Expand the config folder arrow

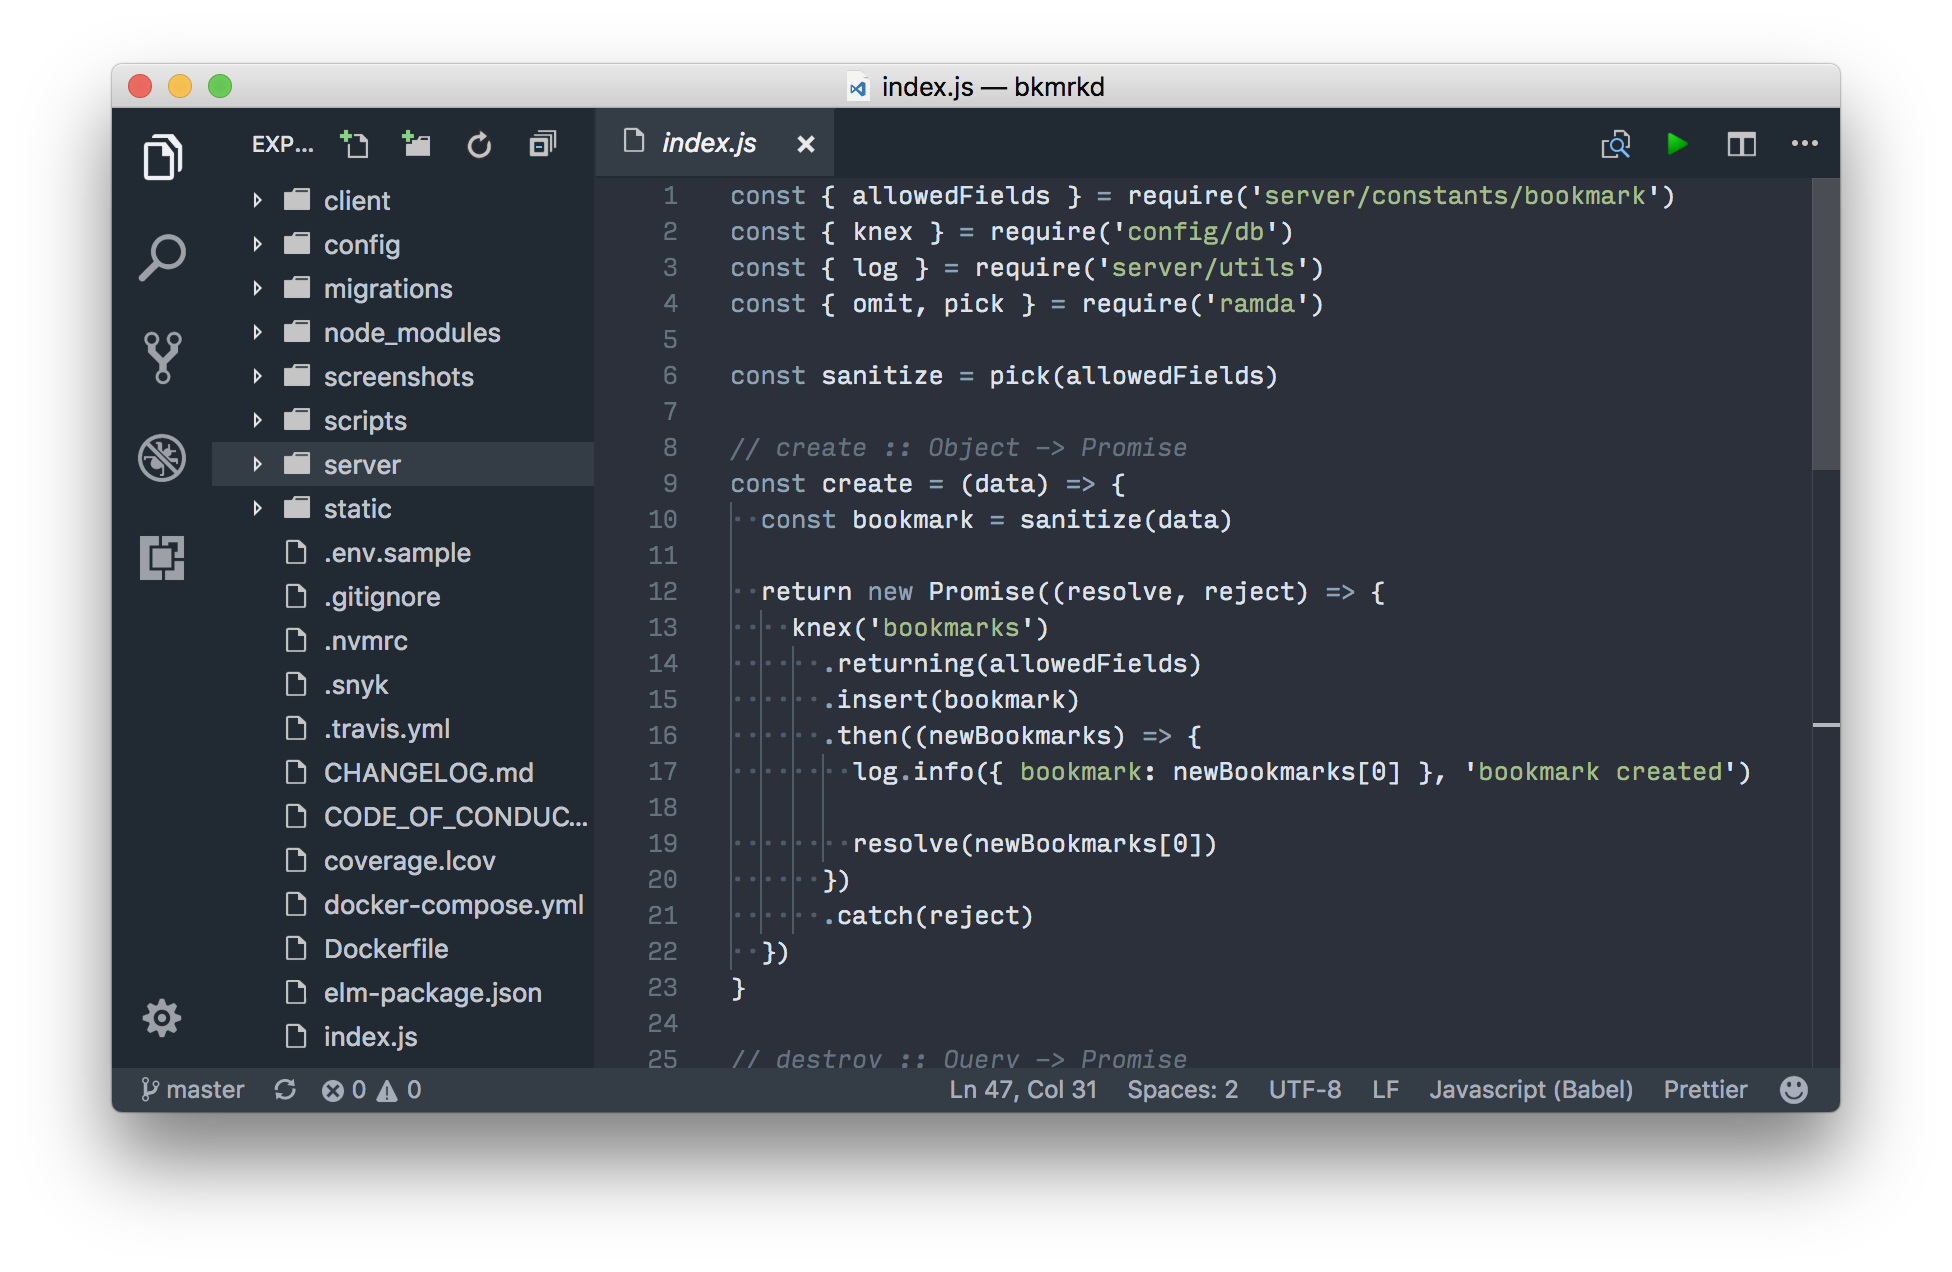(x=257, y=244)
